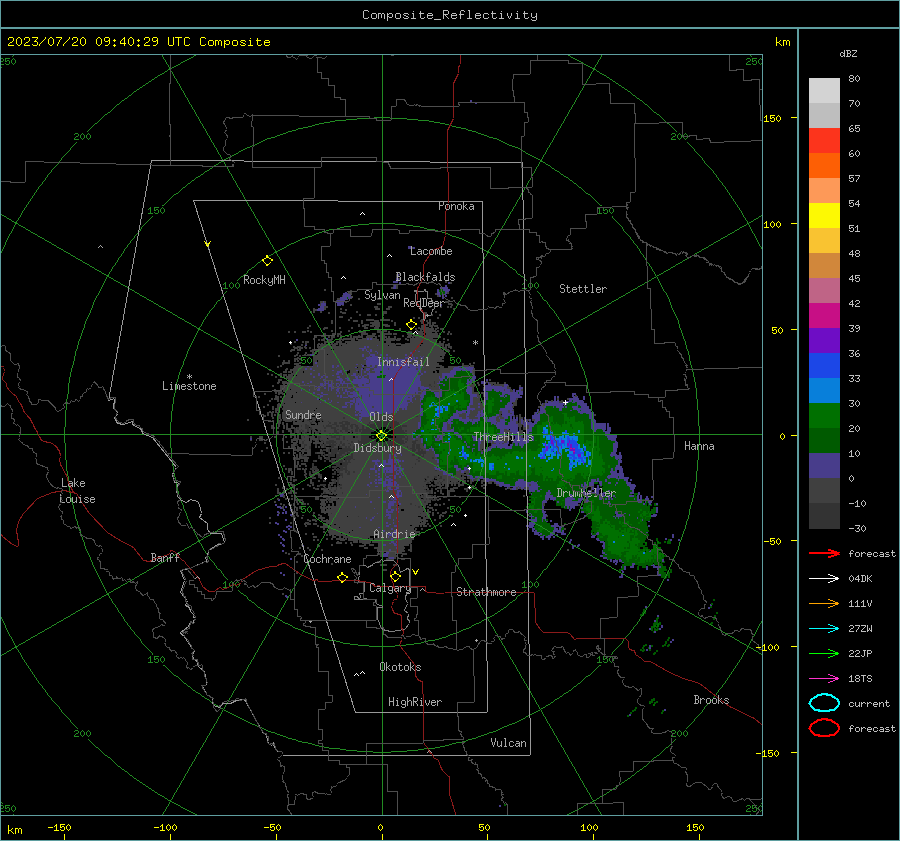Screen dimensions: 900x841
Task: Click the Ponoka label
Action: [x=456, y=206]
